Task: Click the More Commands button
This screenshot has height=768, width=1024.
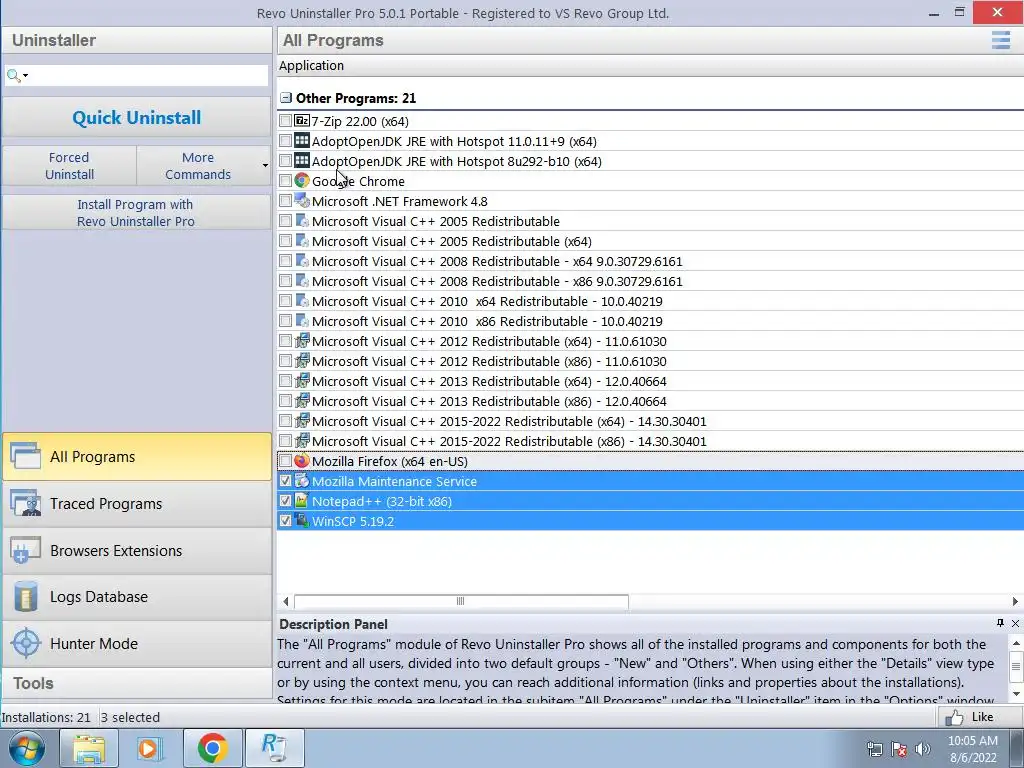Action: click(x=198, y=166)
